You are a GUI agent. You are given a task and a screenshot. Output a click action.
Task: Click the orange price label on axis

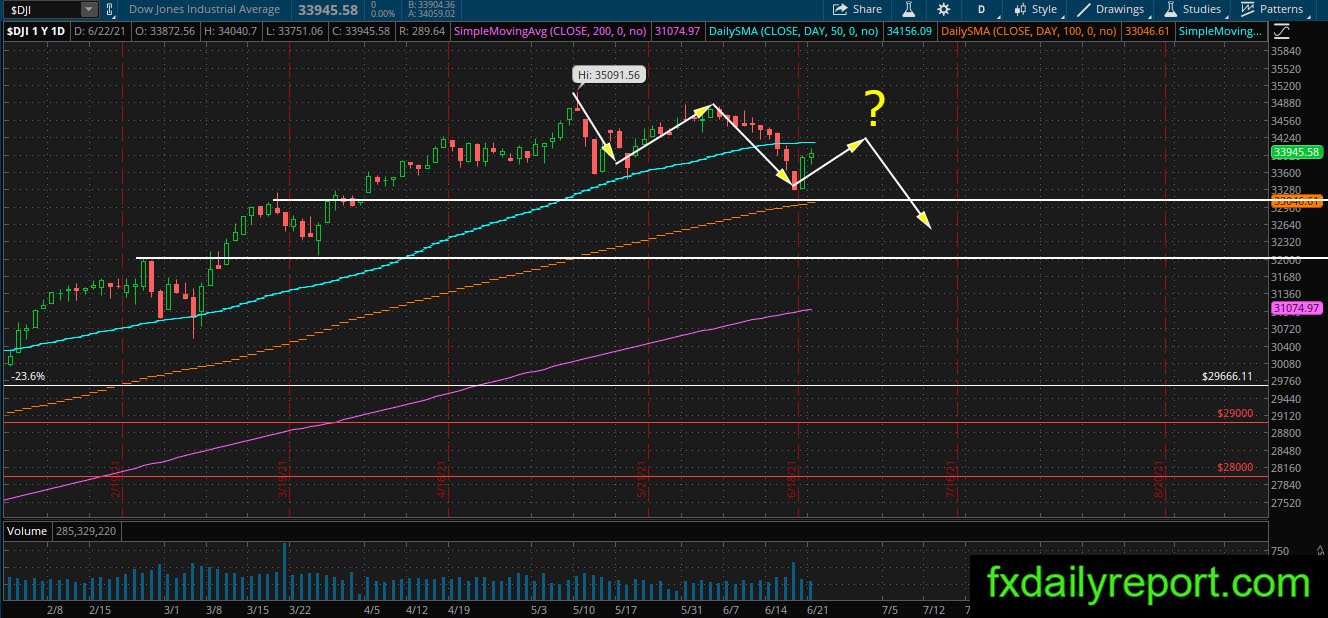[x=1298, y=201]
